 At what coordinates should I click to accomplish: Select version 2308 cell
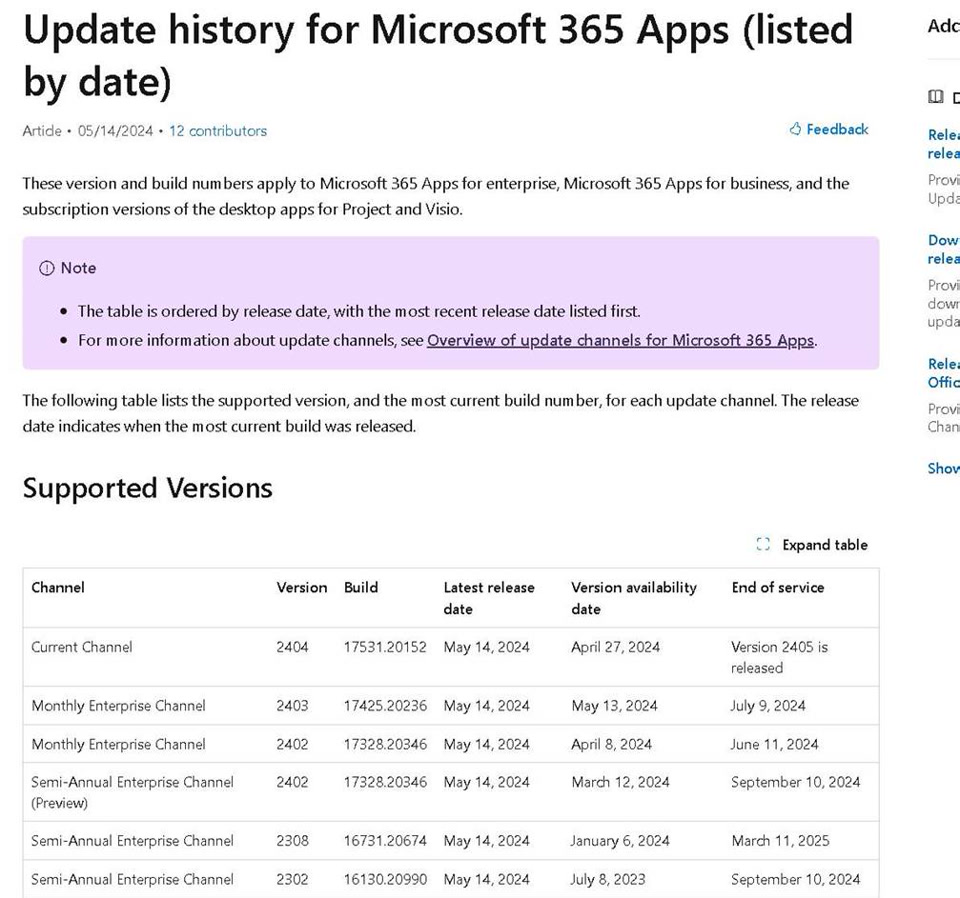pyautogui.click(x=293, y=841)
